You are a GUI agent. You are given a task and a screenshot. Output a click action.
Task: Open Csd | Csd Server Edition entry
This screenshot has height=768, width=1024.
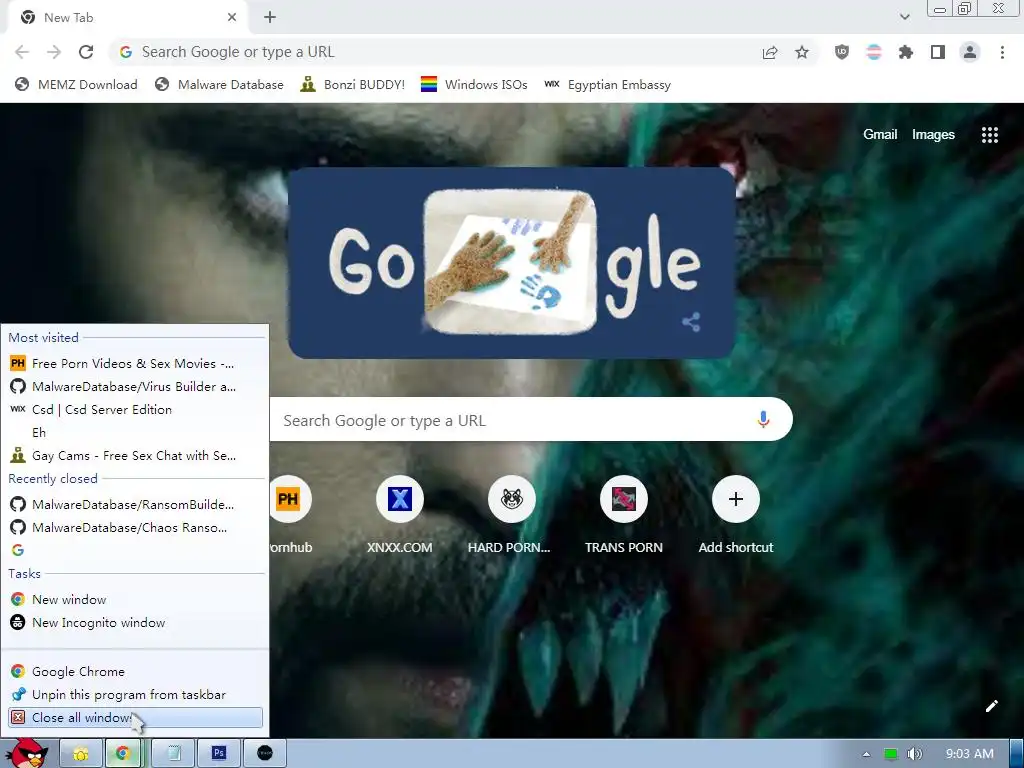tap(135, 409)
